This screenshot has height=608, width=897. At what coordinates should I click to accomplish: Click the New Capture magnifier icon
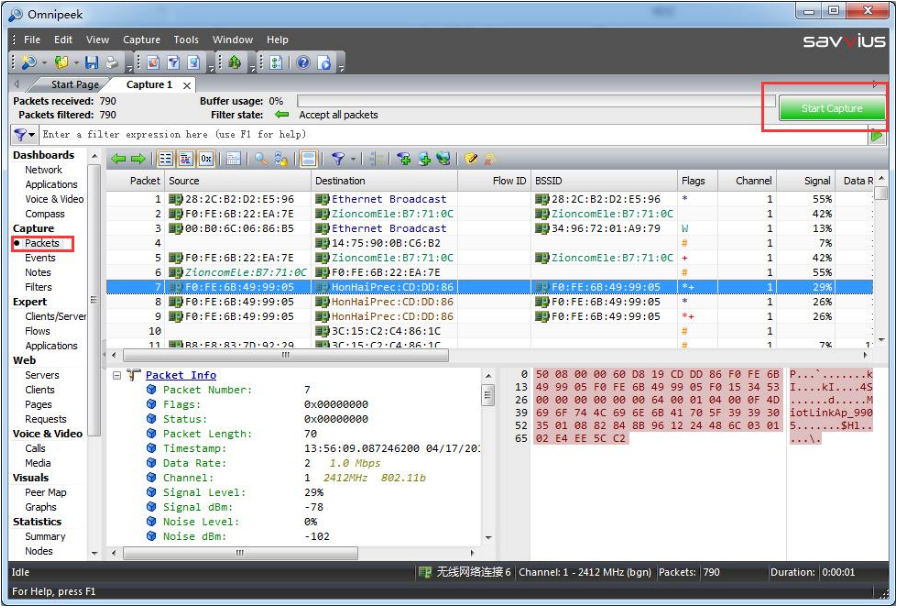point(29,62)
